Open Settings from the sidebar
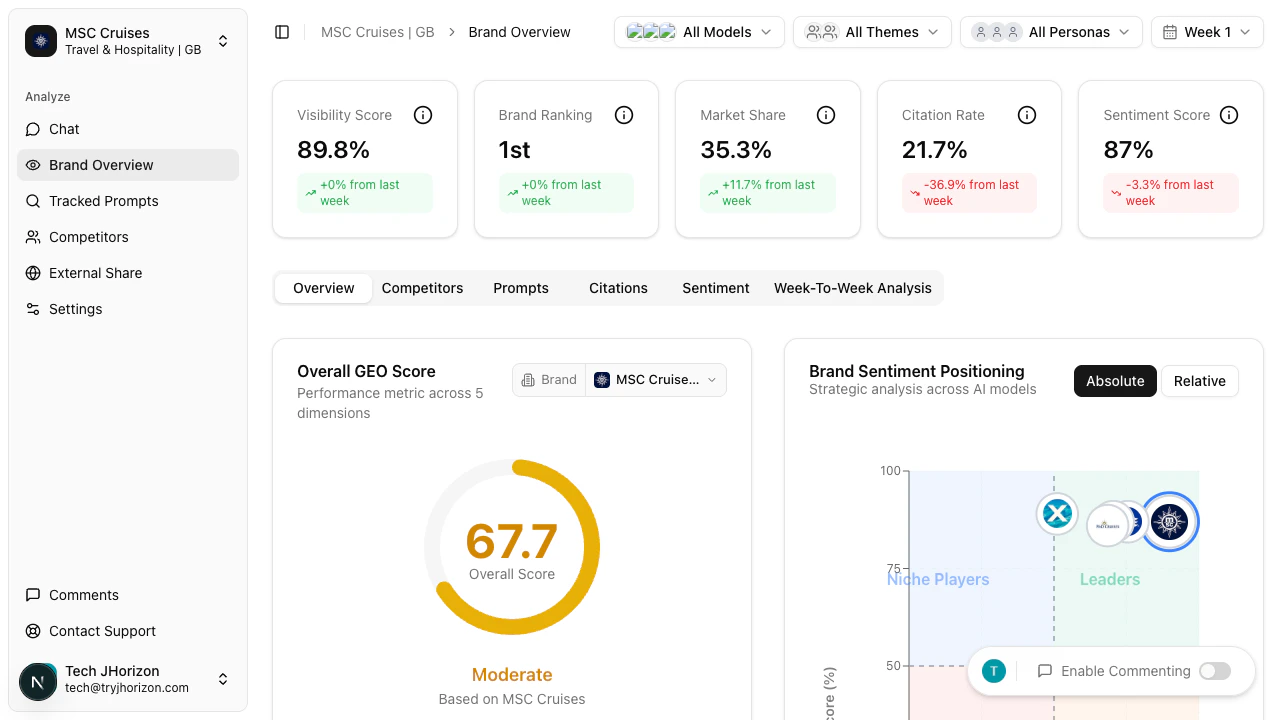 pyautogui.click(x=75, y=309)
